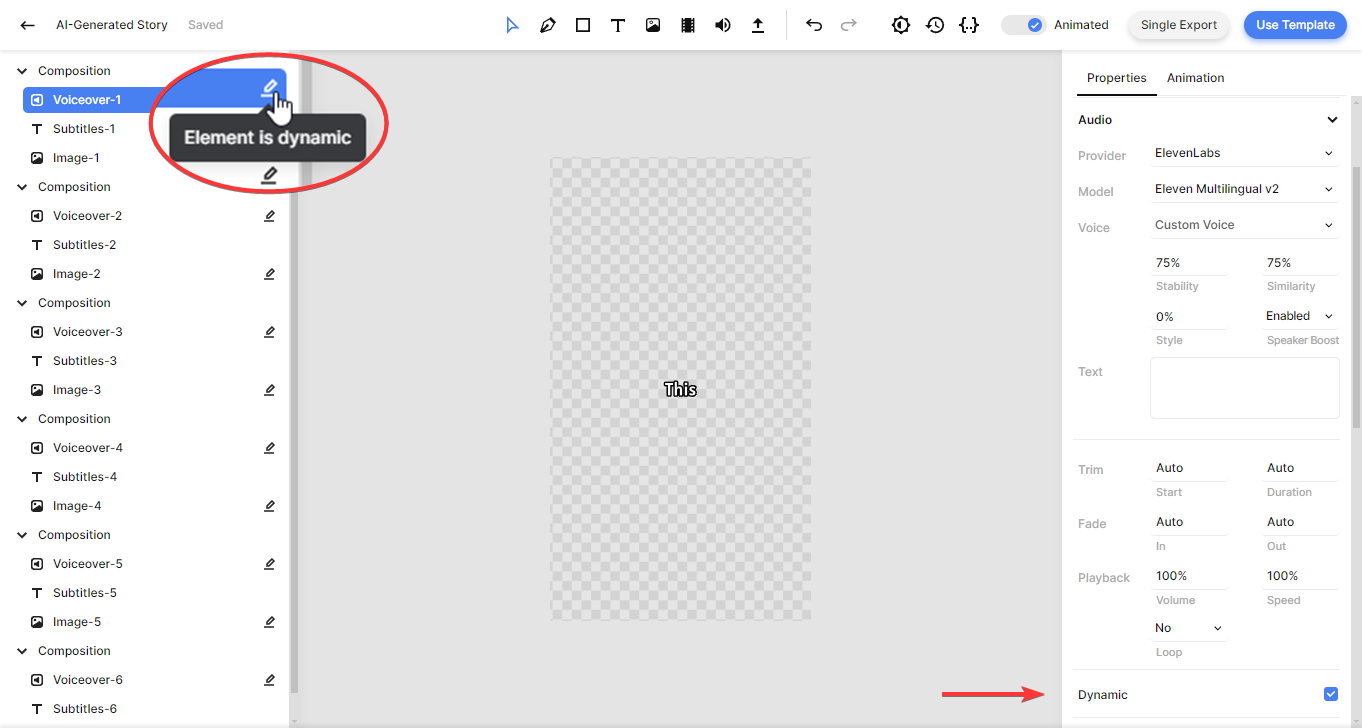This screenshot has height=728, width=1362.
Task: Choose the rectangle shape tool
Action: tap(583, 25)
